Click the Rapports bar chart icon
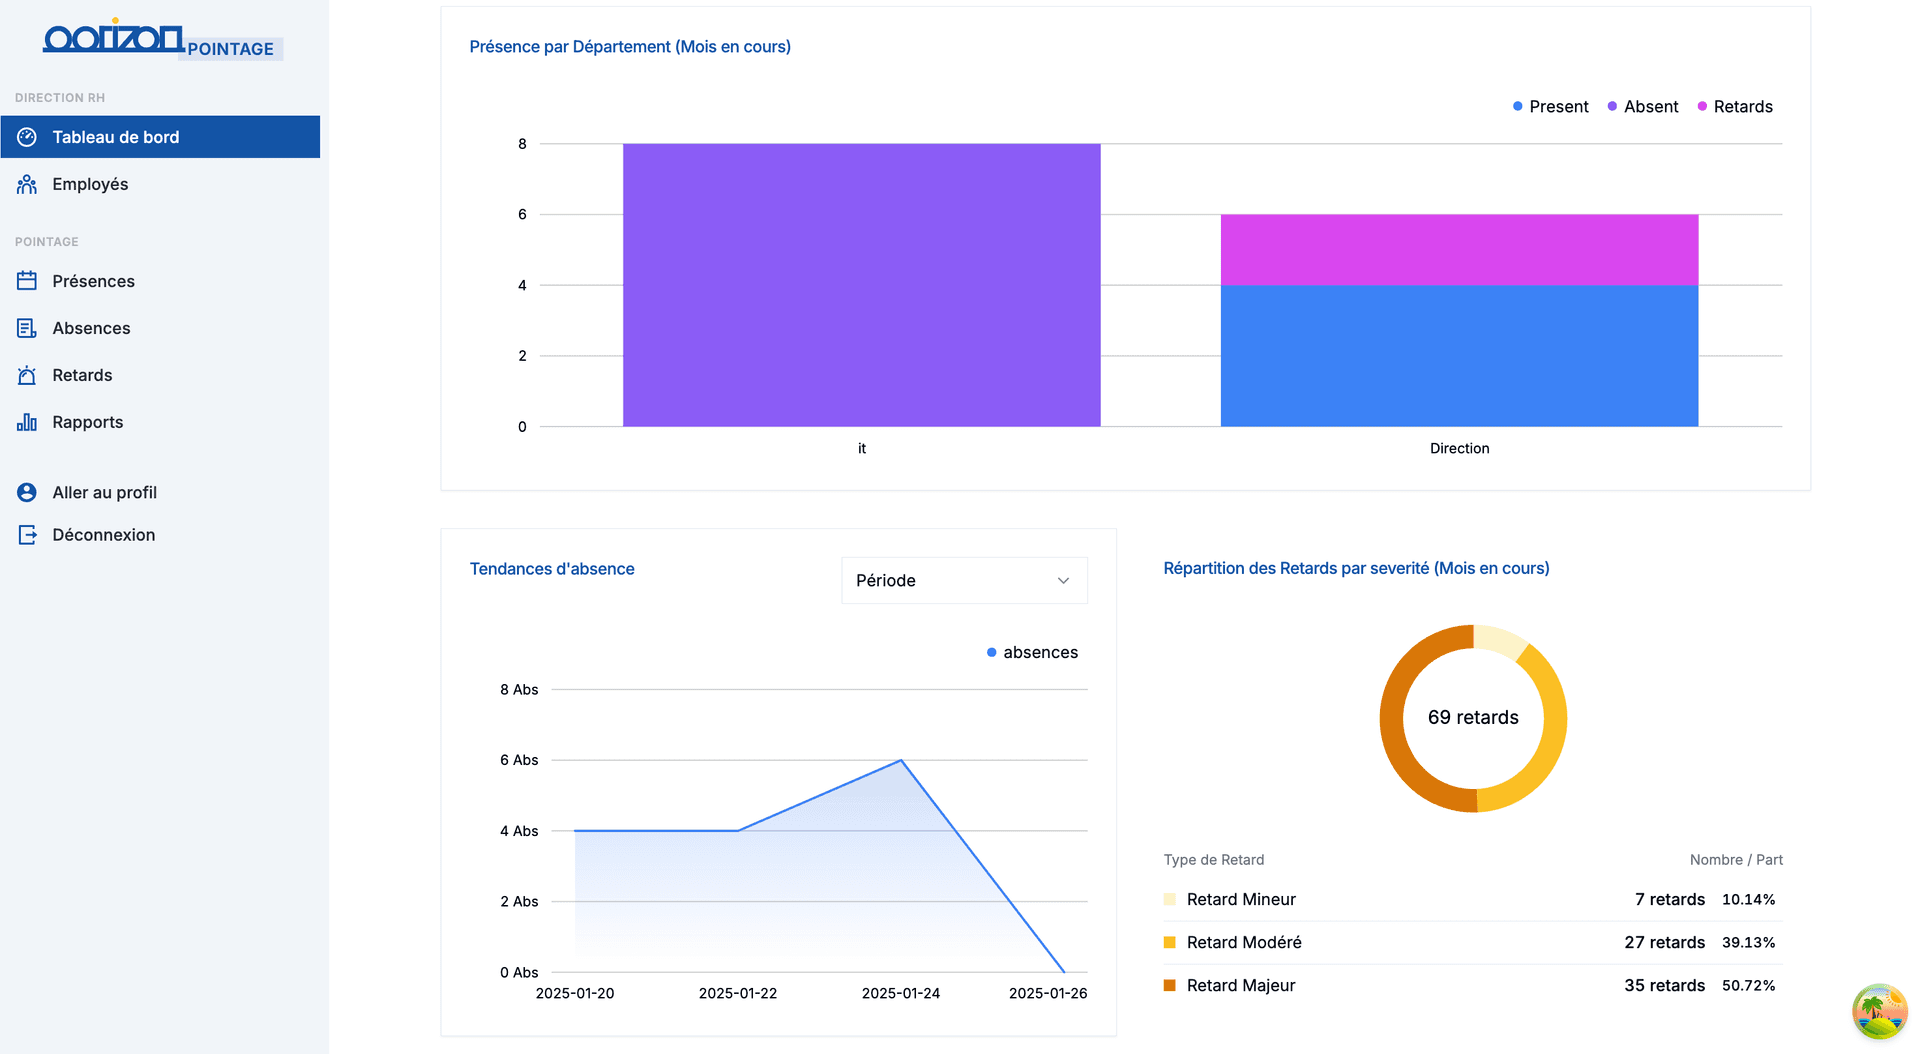1920x1054 pixels. (27, 422)
